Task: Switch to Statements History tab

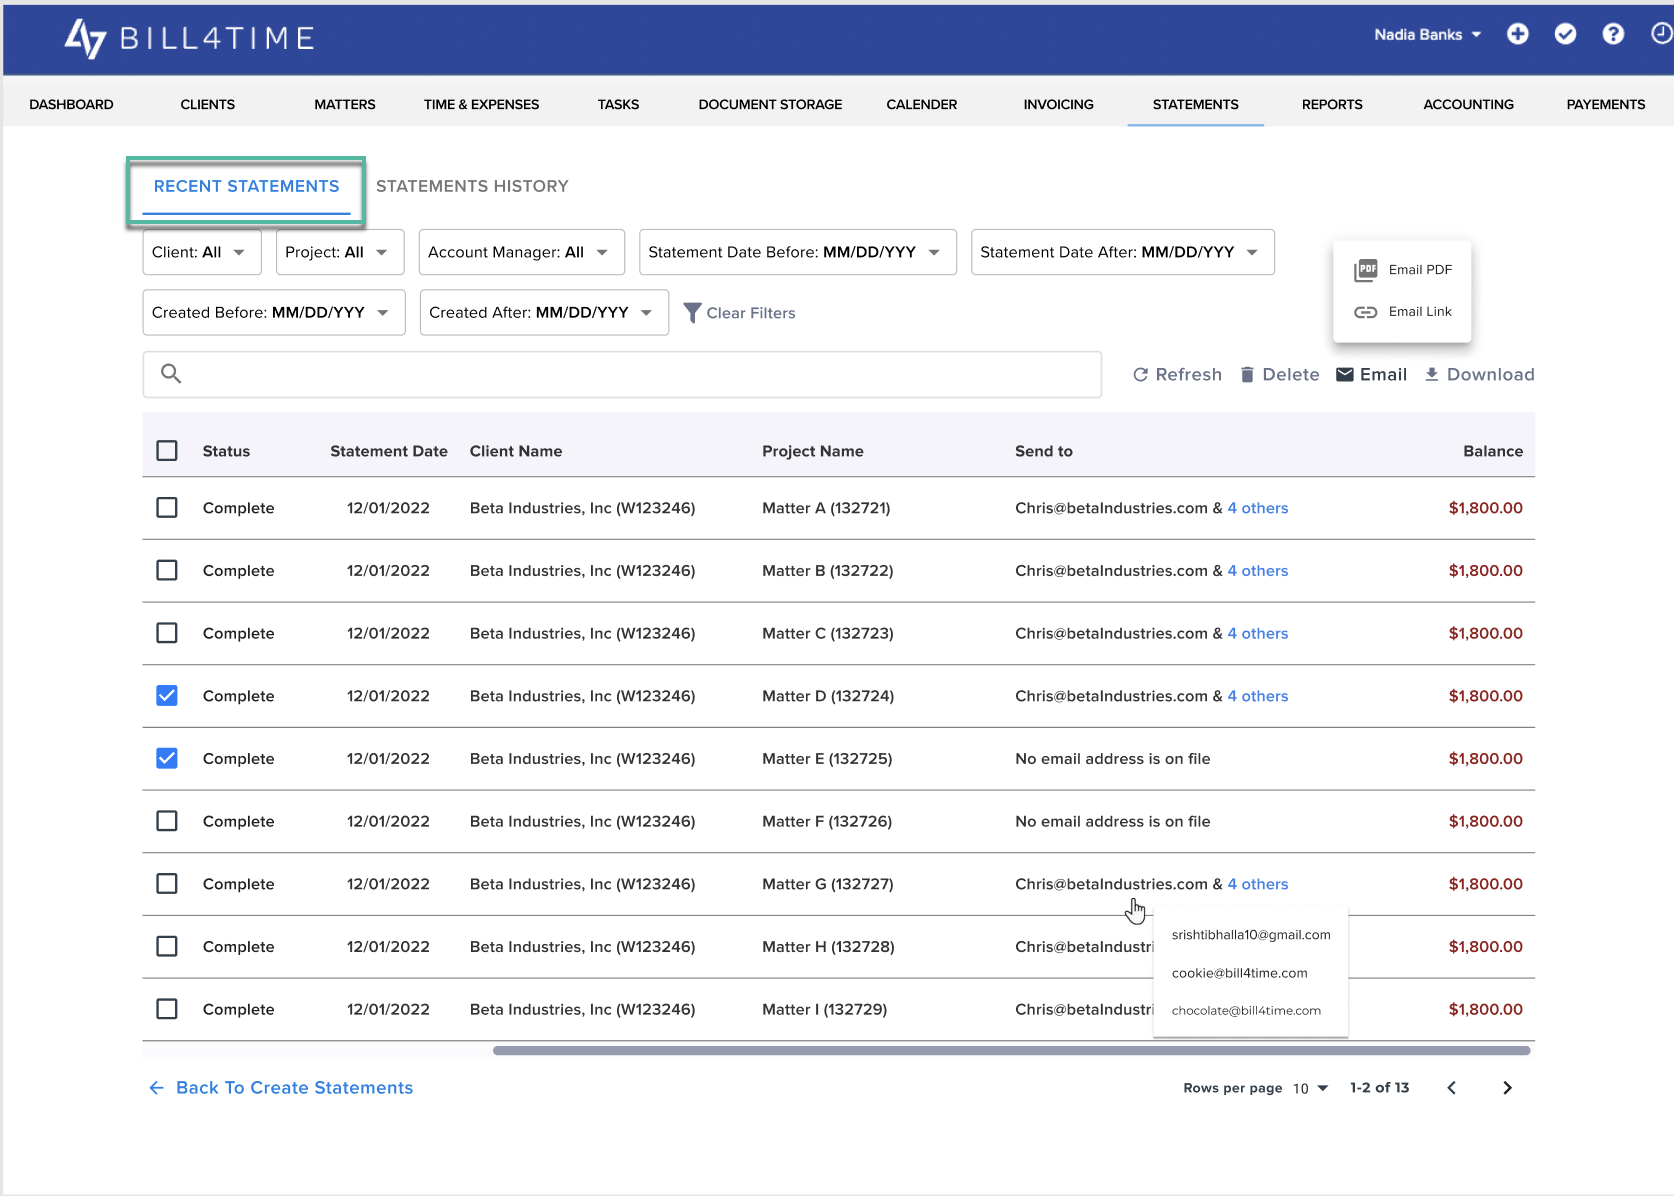Action: (x=472, y=187)
